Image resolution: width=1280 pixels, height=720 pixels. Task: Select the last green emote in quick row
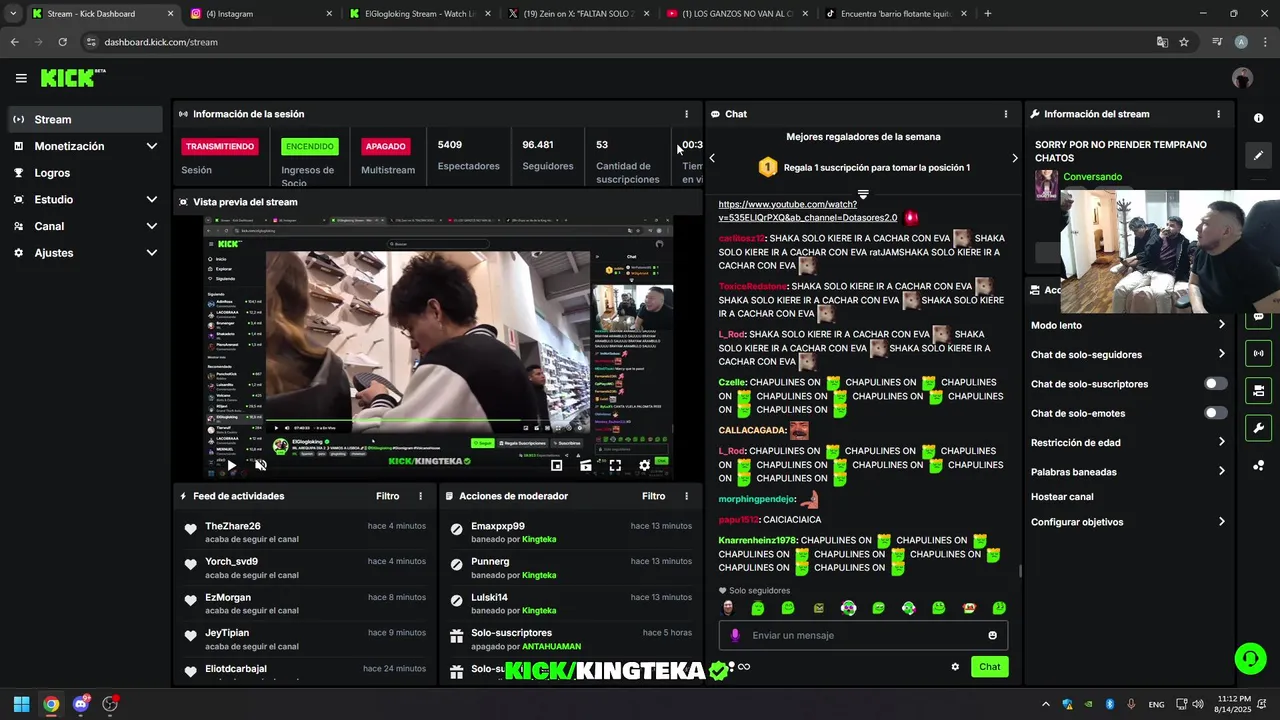[x=998, y=608]
